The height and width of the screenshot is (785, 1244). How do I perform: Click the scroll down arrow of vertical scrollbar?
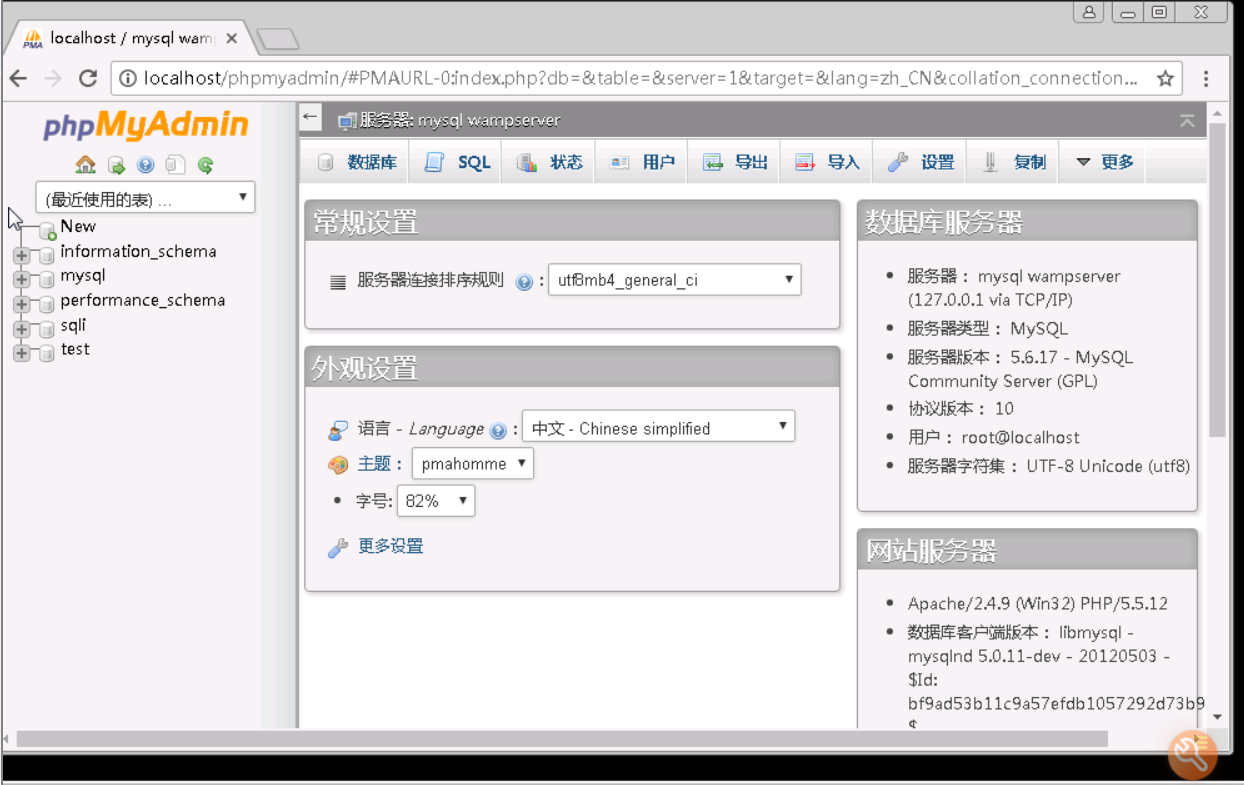(1217, 717)
